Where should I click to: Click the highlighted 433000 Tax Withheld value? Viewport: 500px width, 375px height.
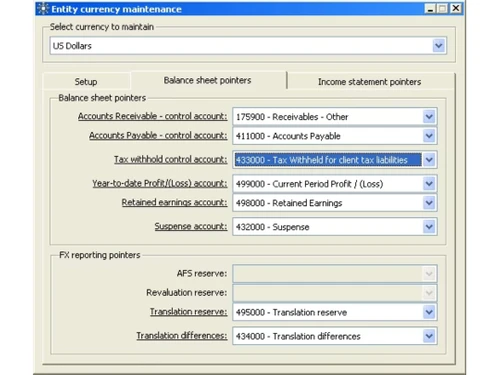coord(328,160)
